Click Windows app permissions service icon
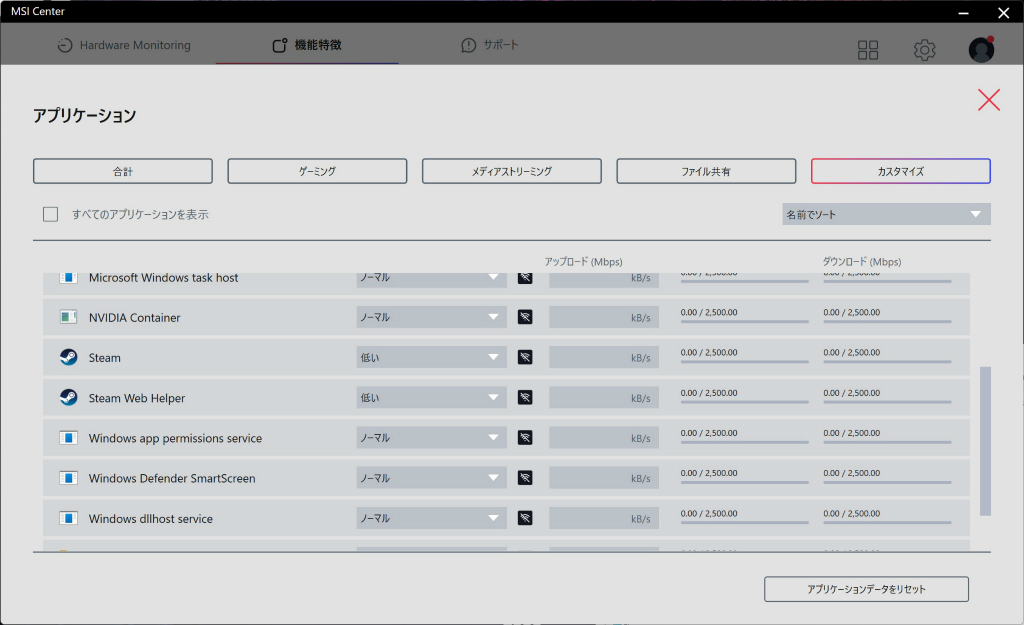Viewport: 1024px width, 625px height. click(x=69, y=438)
